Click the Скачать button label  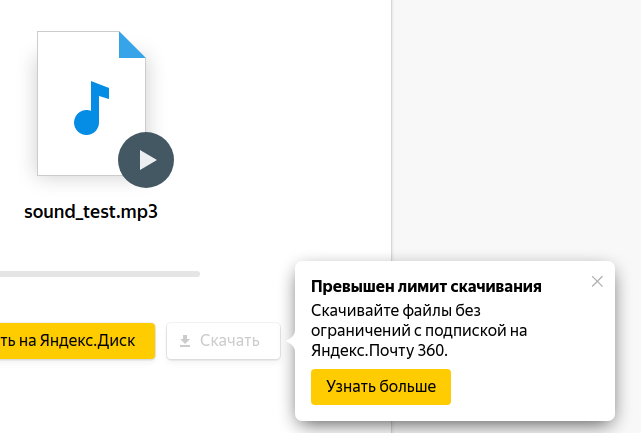tap(229, 341)
